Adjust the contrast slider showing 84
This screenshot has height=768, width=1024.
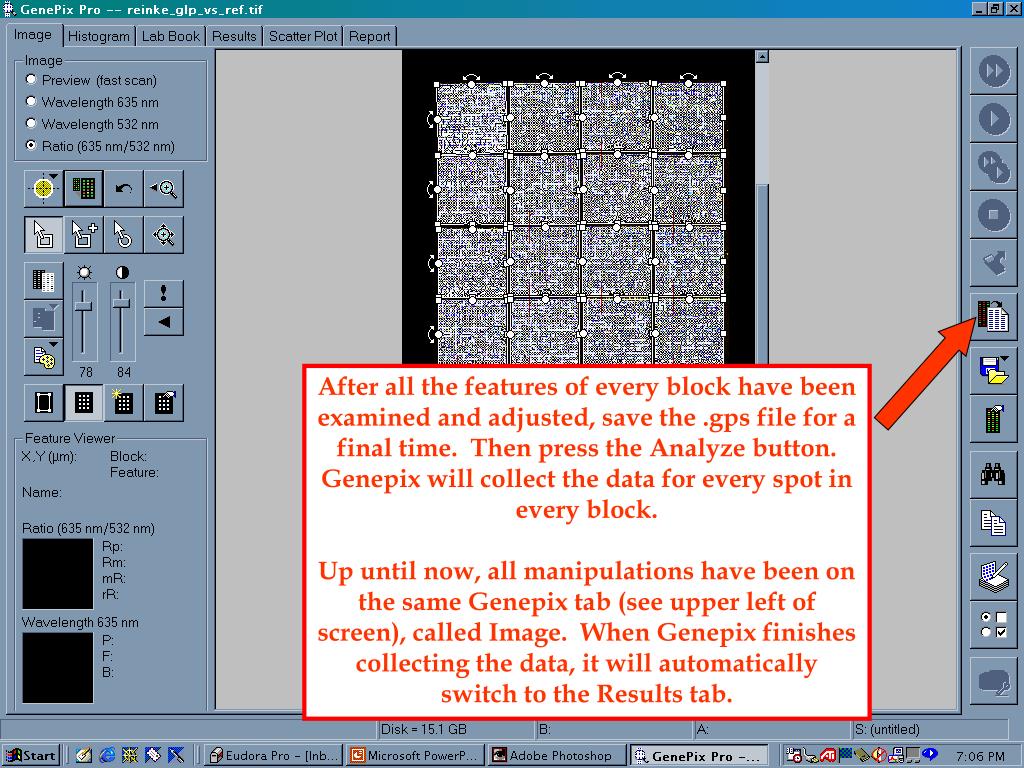point(121,302)
